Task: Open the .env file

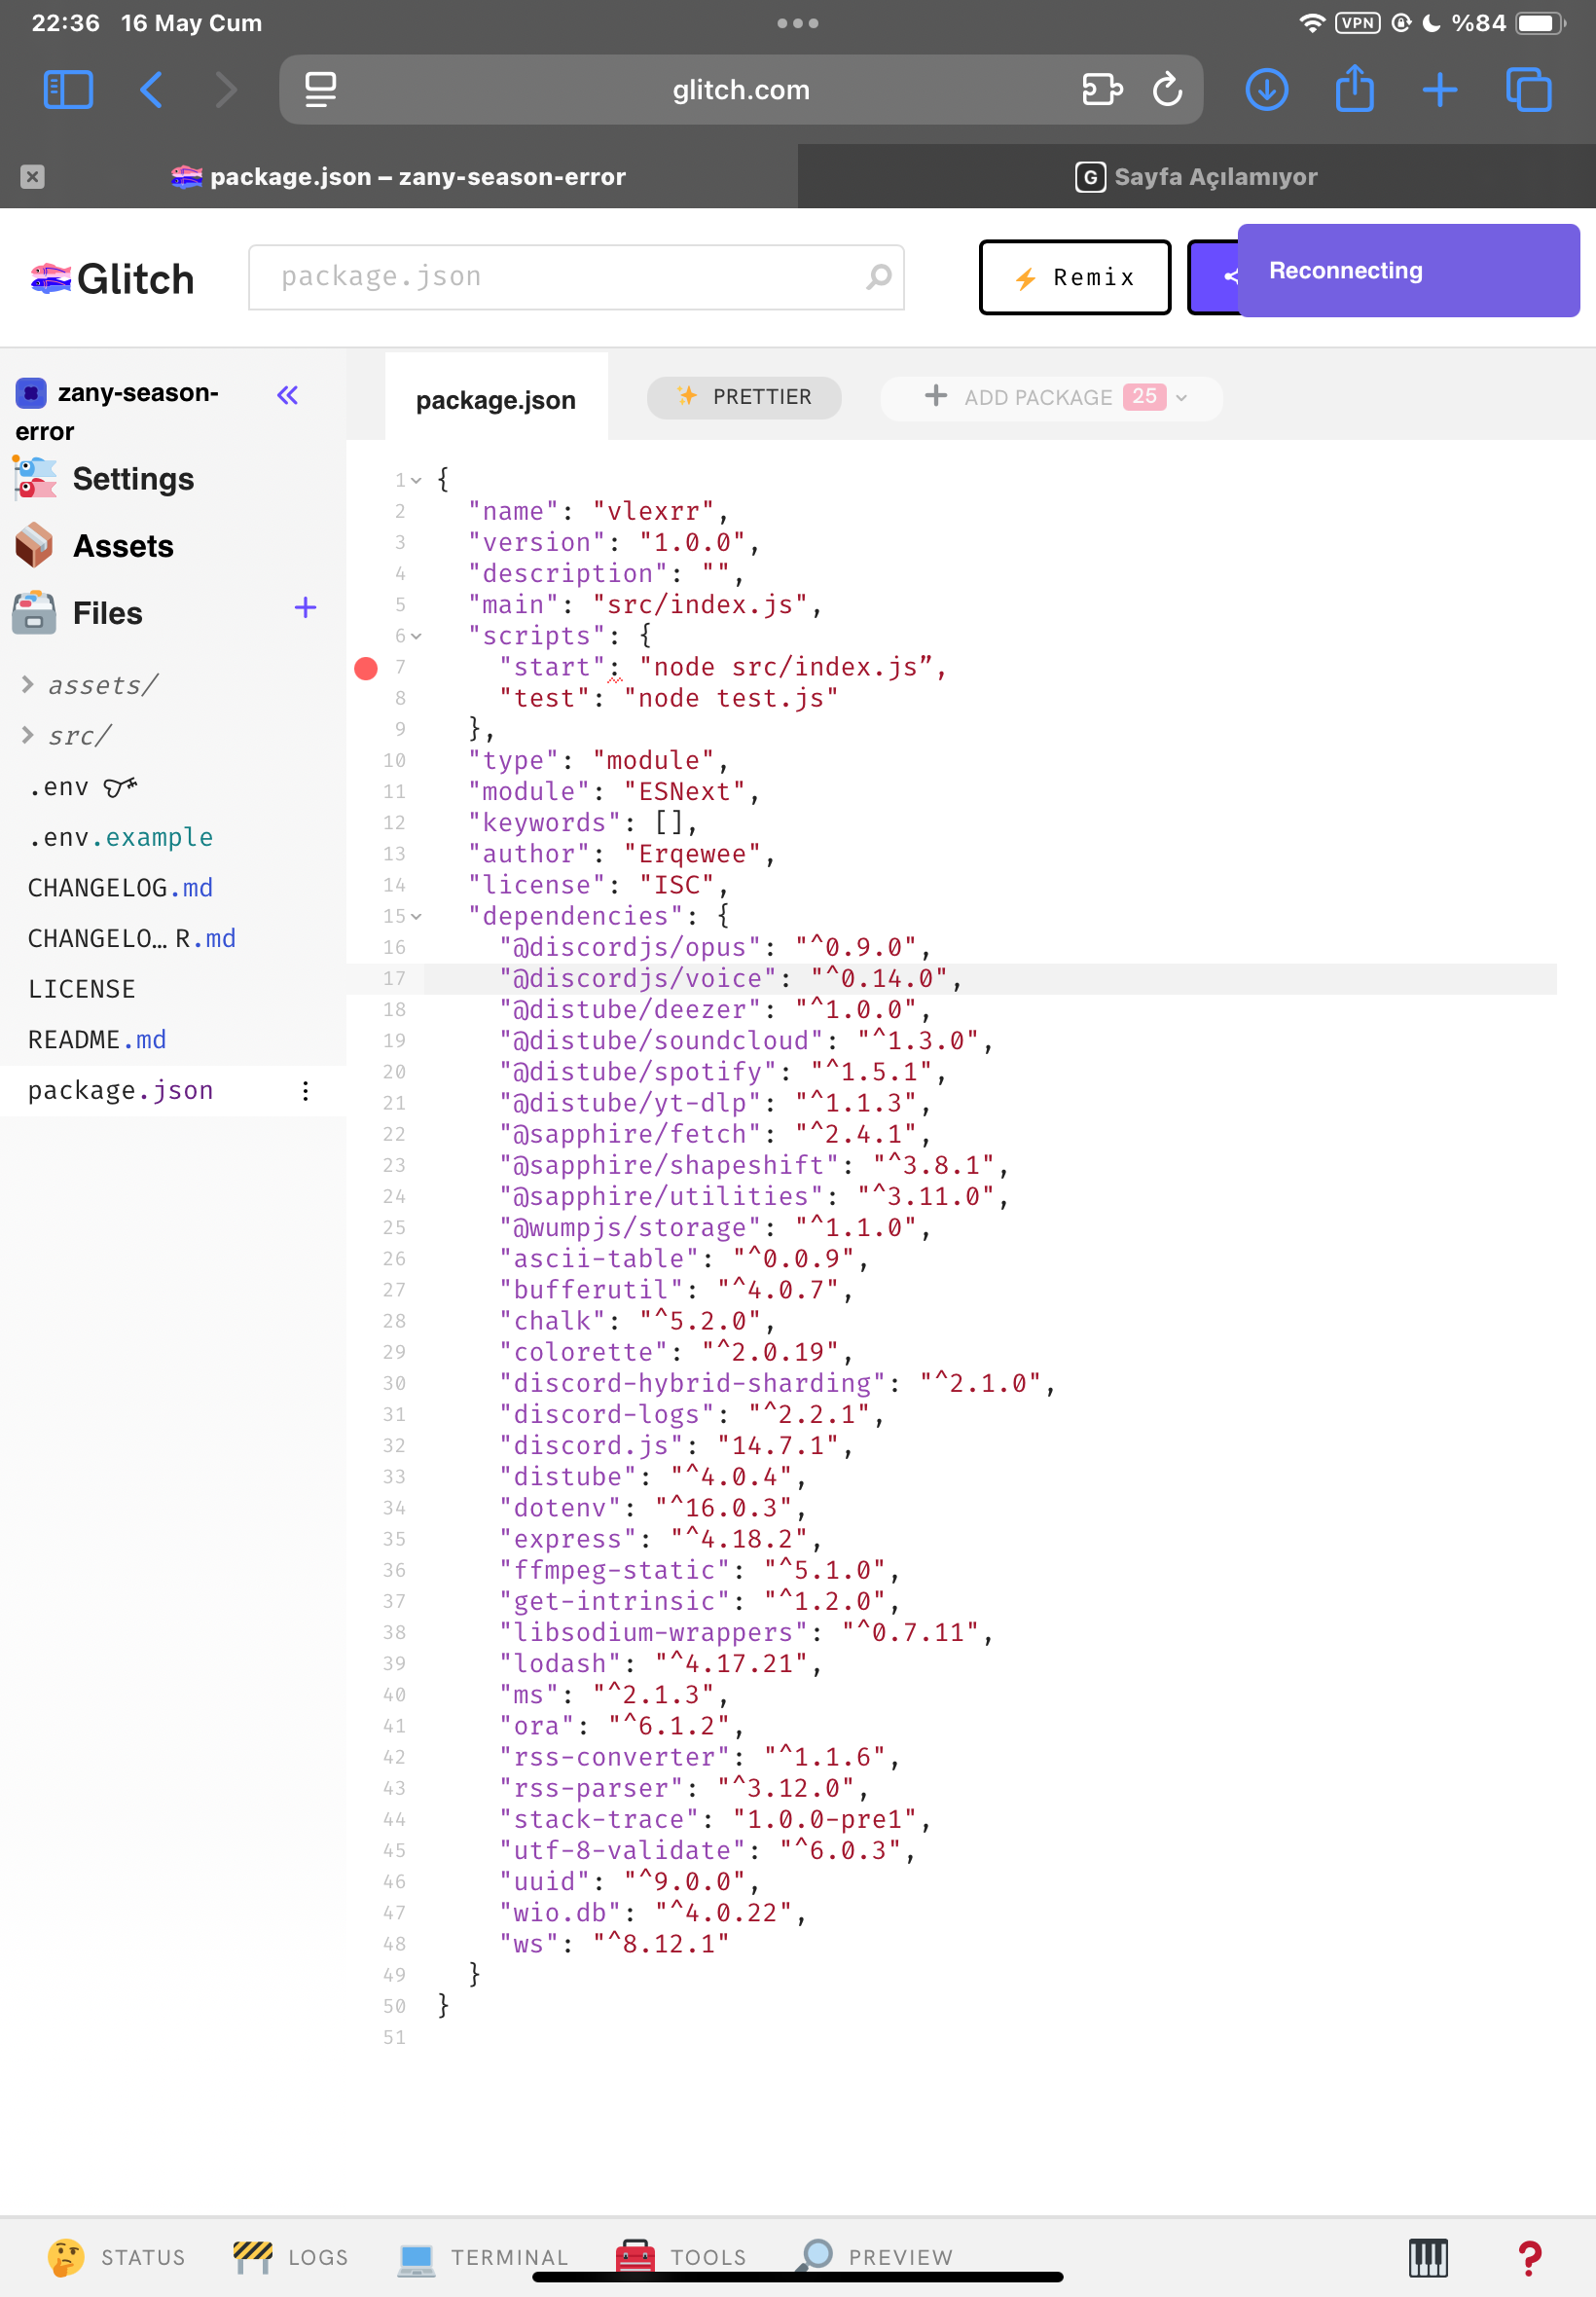Action: 82,787
